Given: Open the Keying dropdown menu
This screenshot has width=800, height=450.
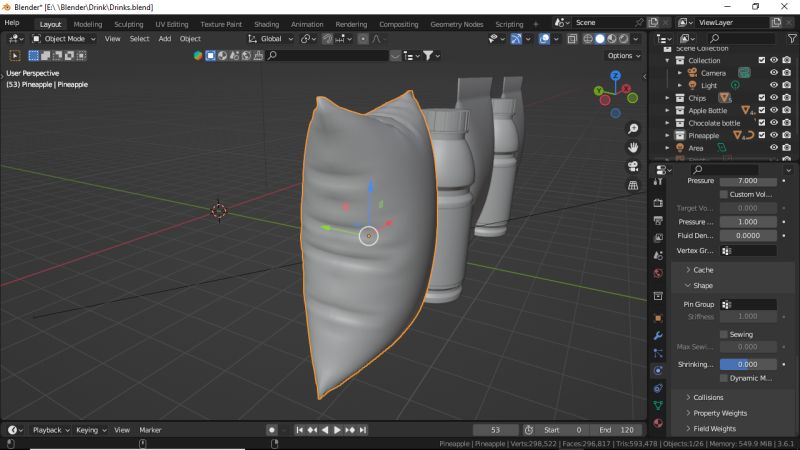Looking at the screenshot, I should pyautogui.click(x=91, y=430).
